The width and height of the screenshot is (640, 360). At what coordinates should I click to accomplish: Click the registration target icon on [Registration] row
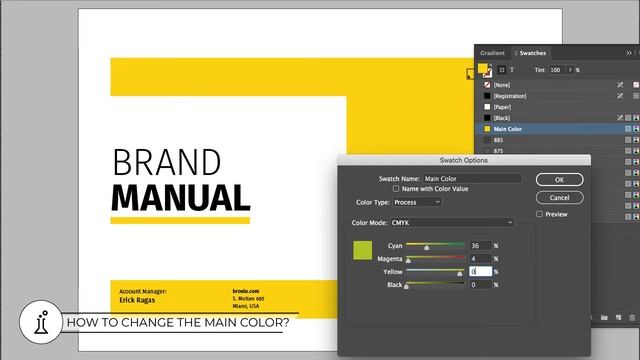coord(636,96)
